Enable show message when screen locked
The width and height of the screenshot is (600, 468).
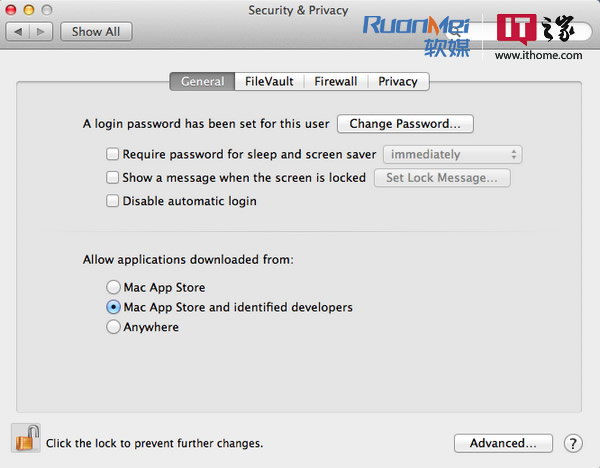click(x=112, y=178)
